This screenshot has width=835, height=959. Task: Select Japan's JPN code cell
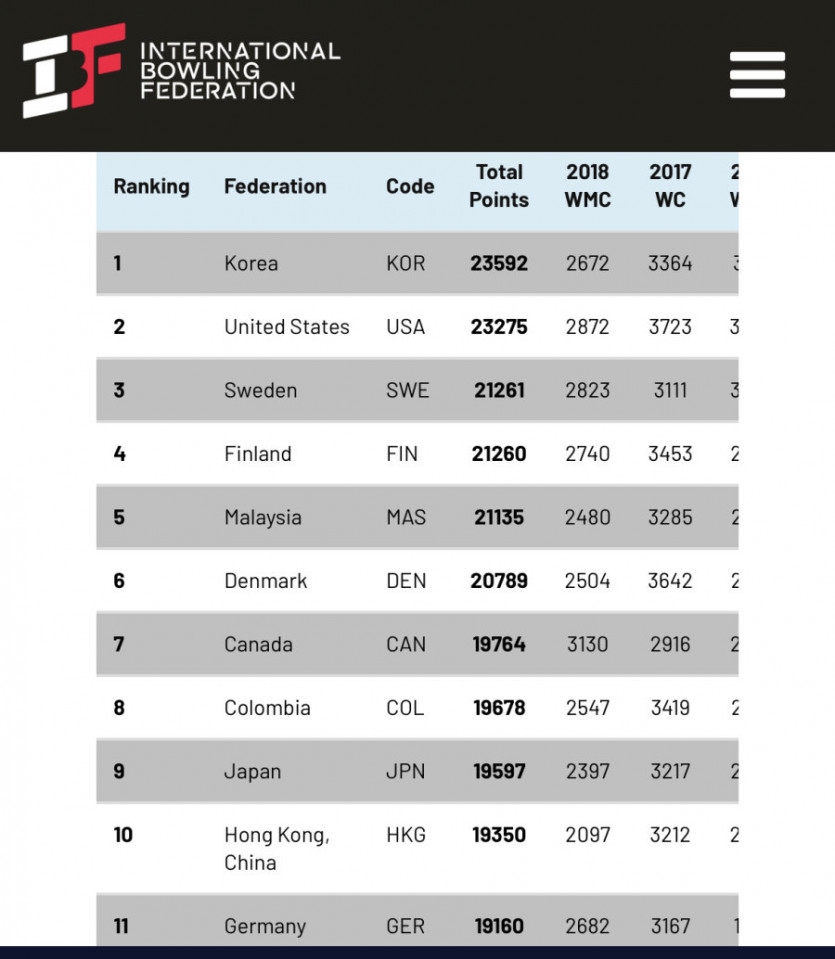click(405, 772)
